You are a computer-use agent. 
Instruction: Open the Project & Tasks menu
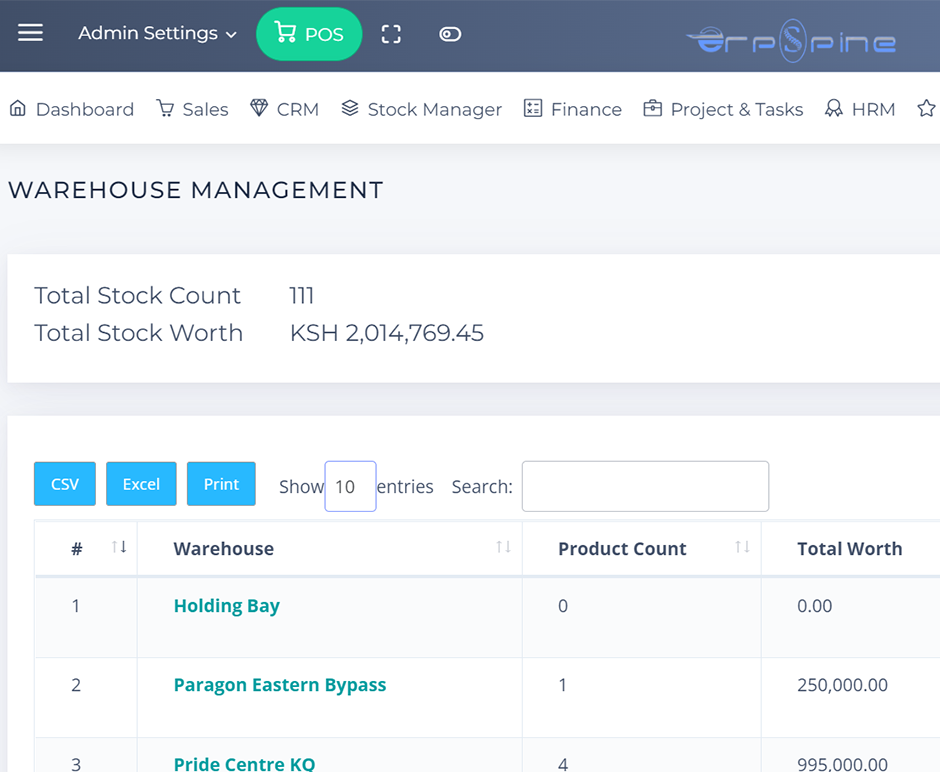pos(723,109)
